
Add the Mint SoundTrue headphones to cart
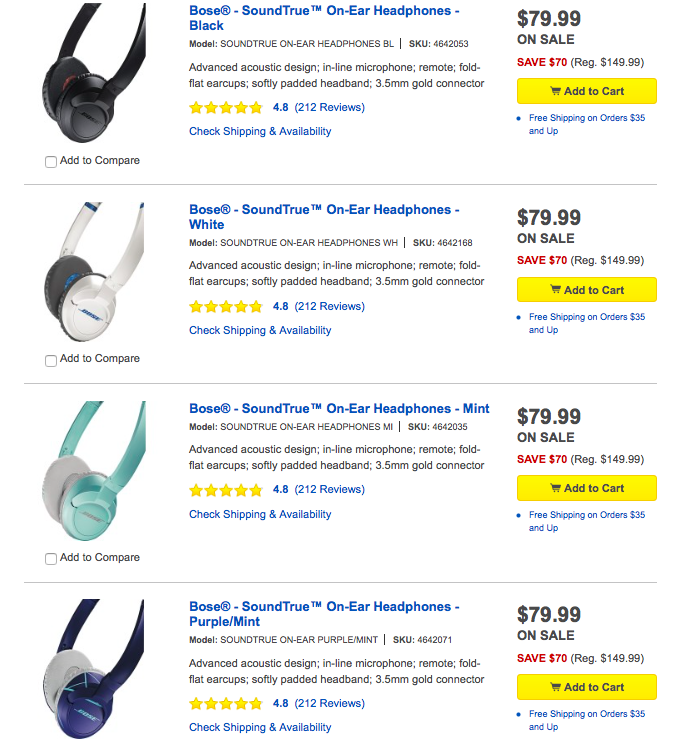pos(586,488)
